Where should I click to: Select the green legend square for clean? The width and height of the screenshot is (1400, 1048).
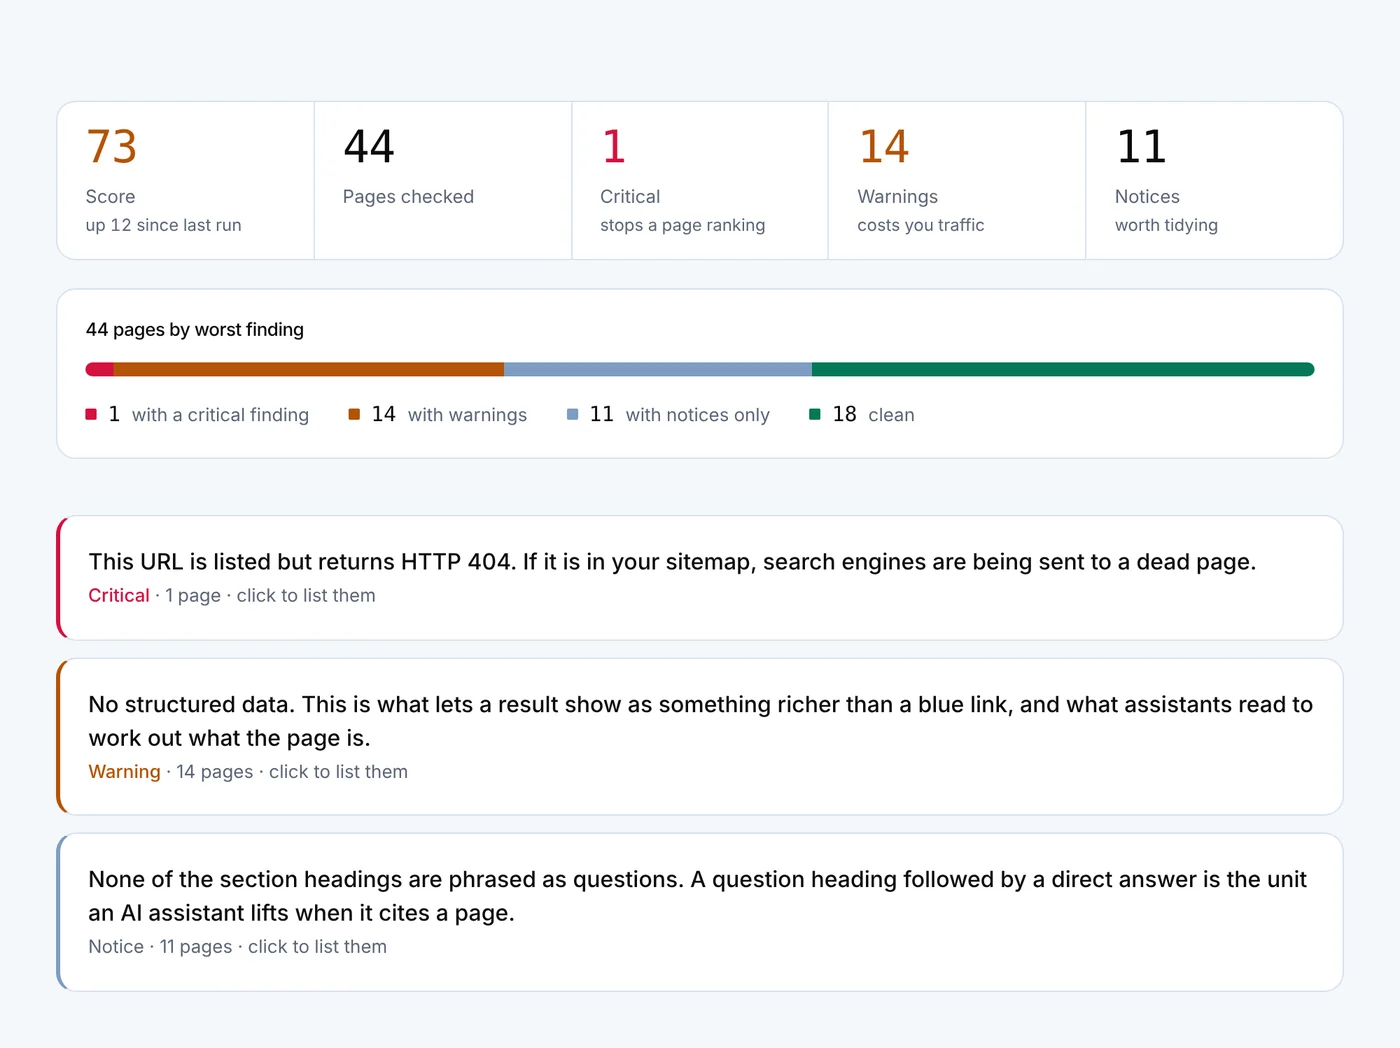pyautogui.click(x=815, y=414)
